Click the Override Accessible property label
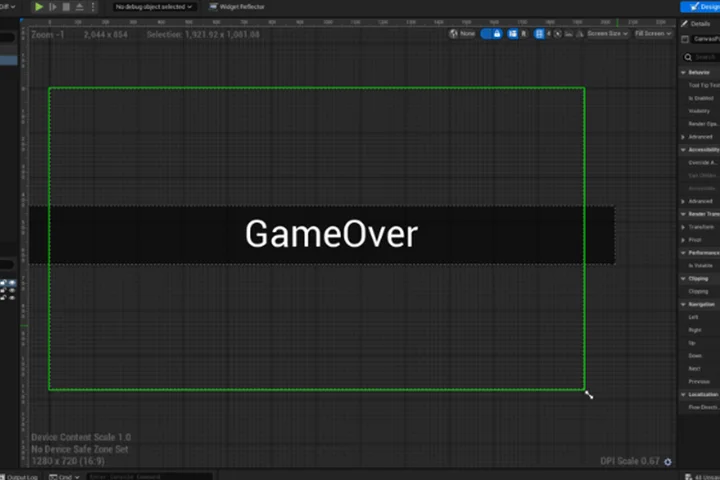The height and width of the screenshot is (480, 720). click(x=702, y=163)
